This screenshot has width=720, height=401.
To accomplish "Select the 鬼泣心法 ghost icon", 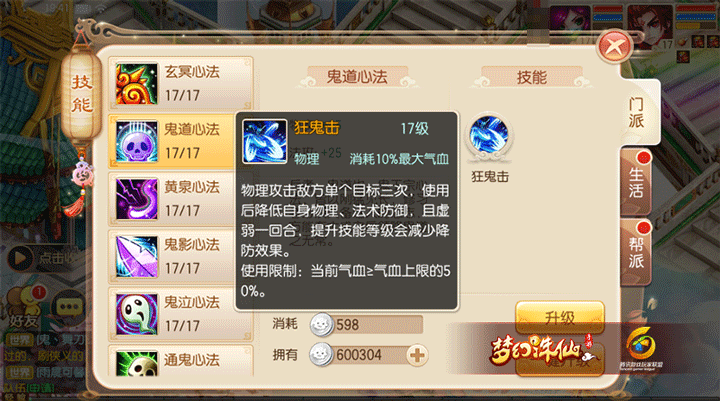I will (136, 315).
